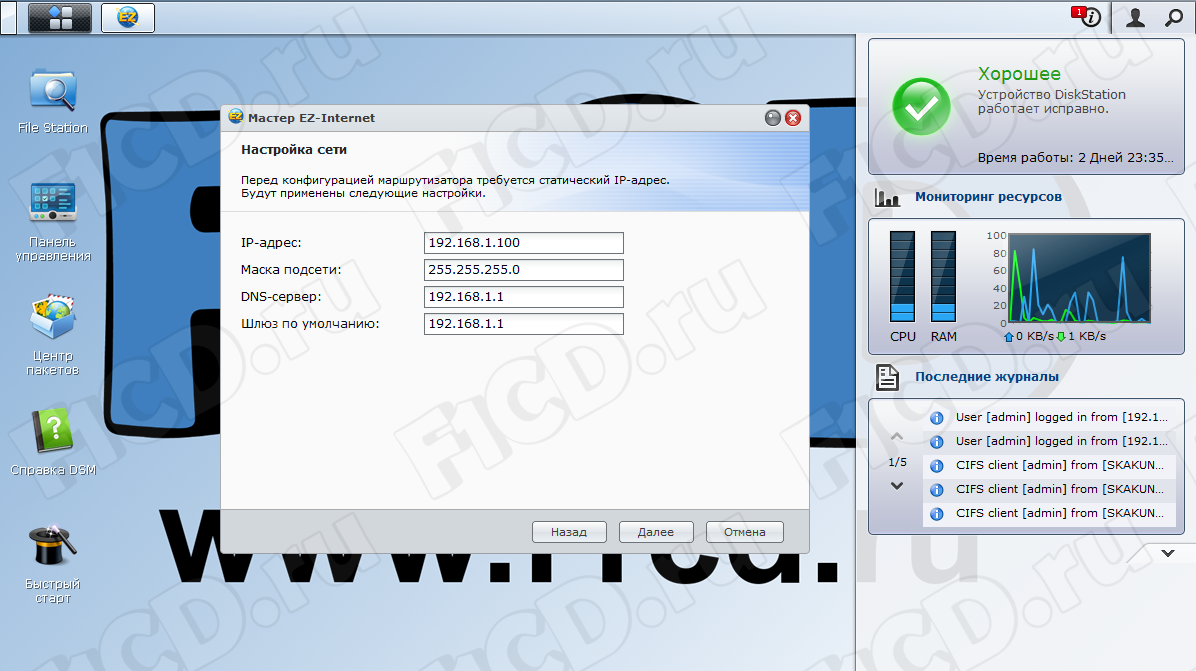Click the RAM usage bar
The image size is (1196, 671).
[x=943, y=276]
